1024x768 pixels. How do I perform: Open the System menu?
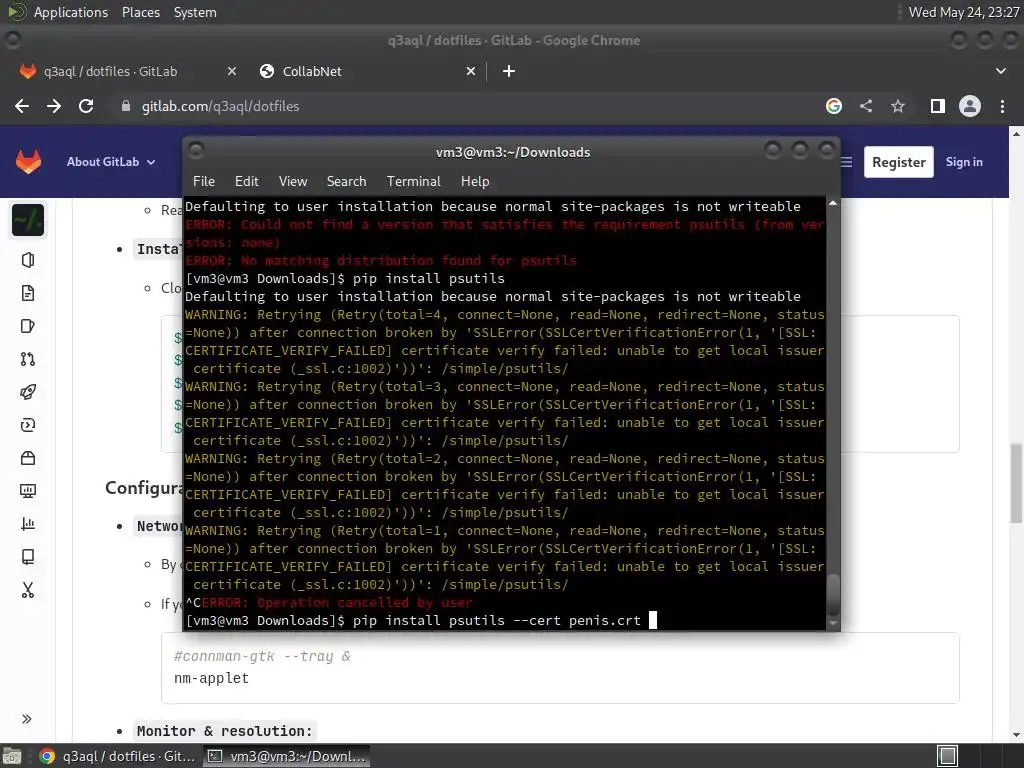click(195, 12)
